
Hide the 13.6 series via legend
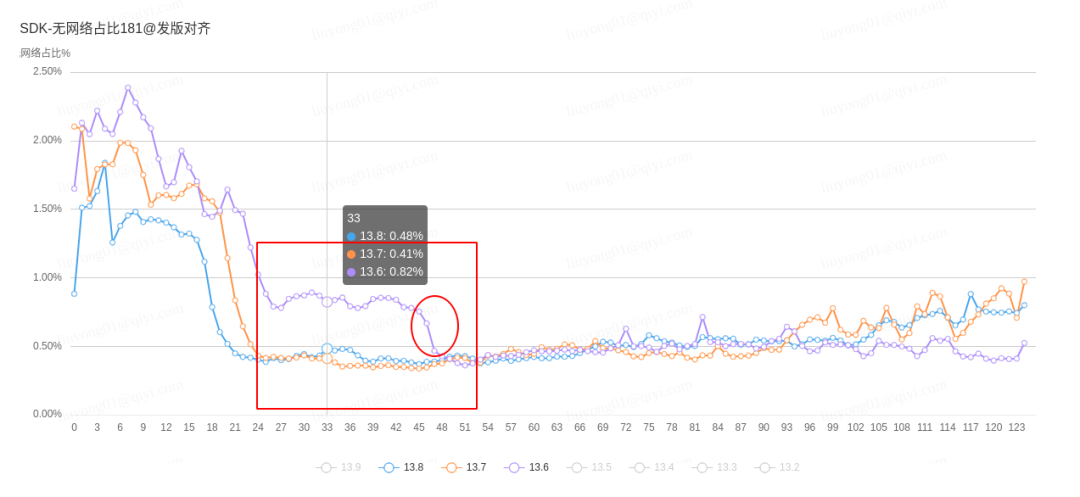(x=526, y=467)
